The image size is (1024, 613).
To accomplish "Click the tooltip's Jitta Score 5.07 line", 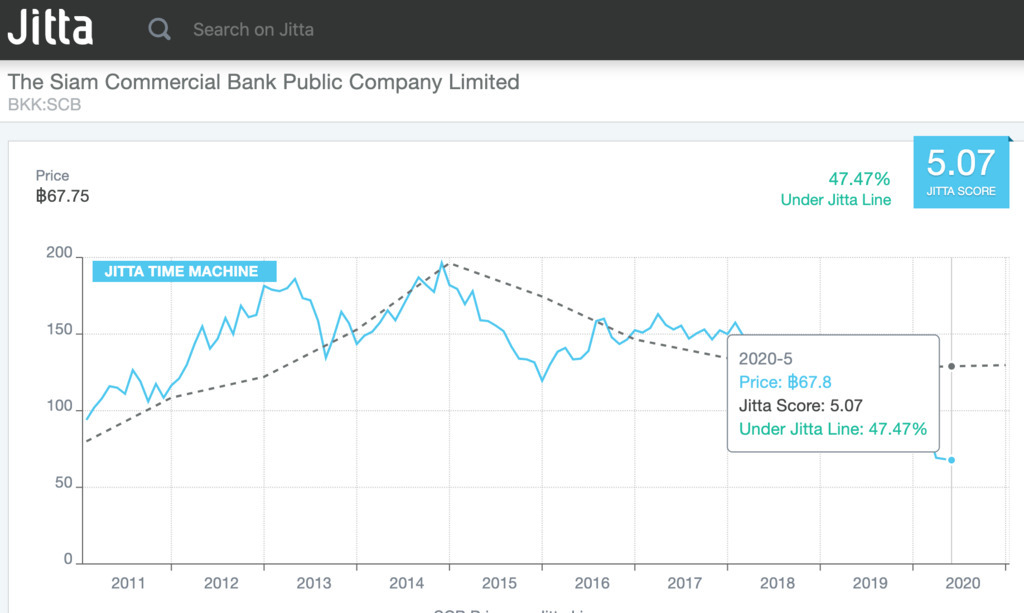I will 800,406.
